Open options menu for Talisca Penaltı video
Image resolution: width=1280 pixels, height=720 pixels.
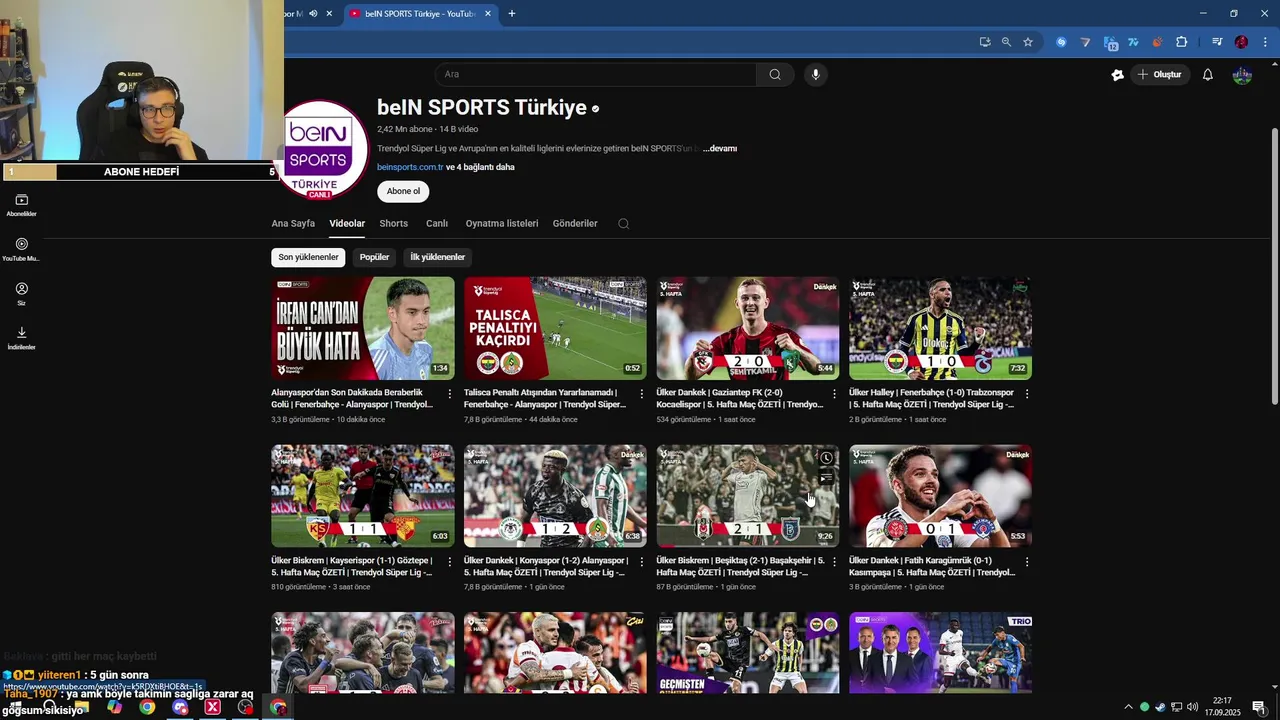(642, 394)
